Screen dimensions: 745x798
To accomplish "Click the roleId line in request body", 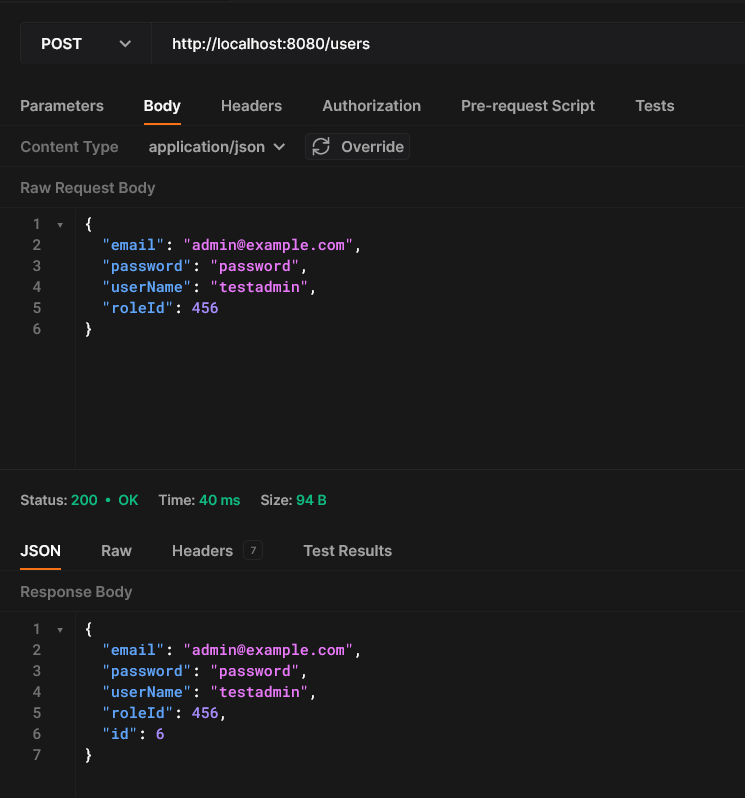I will 160,309.
